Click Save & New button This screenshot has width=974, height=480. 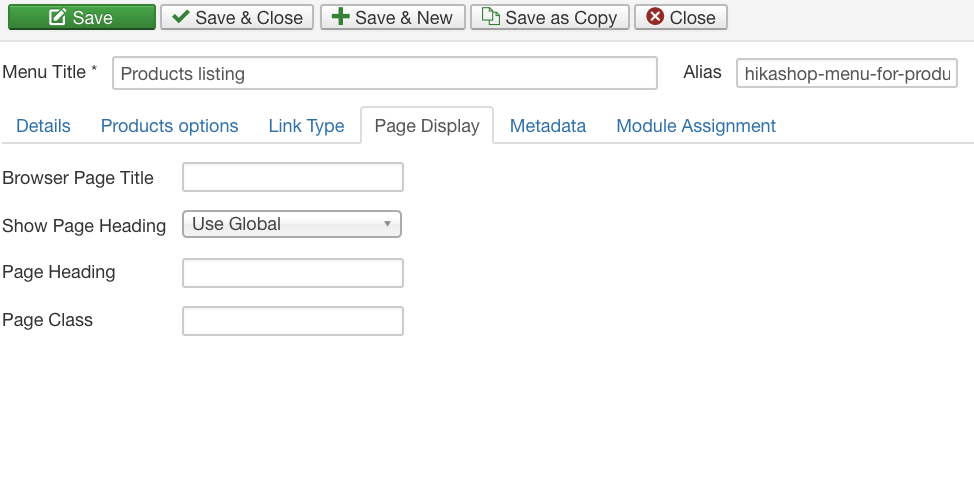point(391,17)
